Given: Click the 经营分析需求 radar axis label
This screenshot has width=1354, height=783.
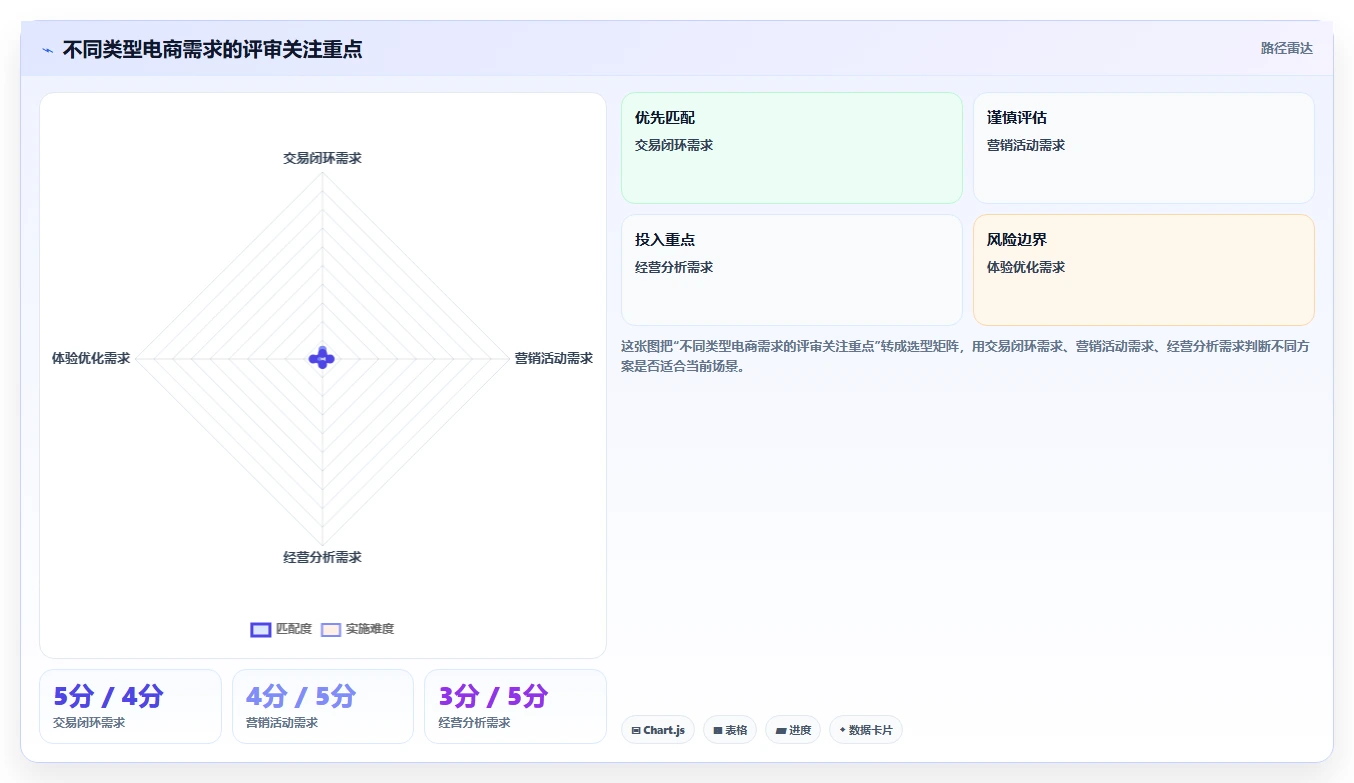Looking at the screenshot, I should click(x=322, y=557).
